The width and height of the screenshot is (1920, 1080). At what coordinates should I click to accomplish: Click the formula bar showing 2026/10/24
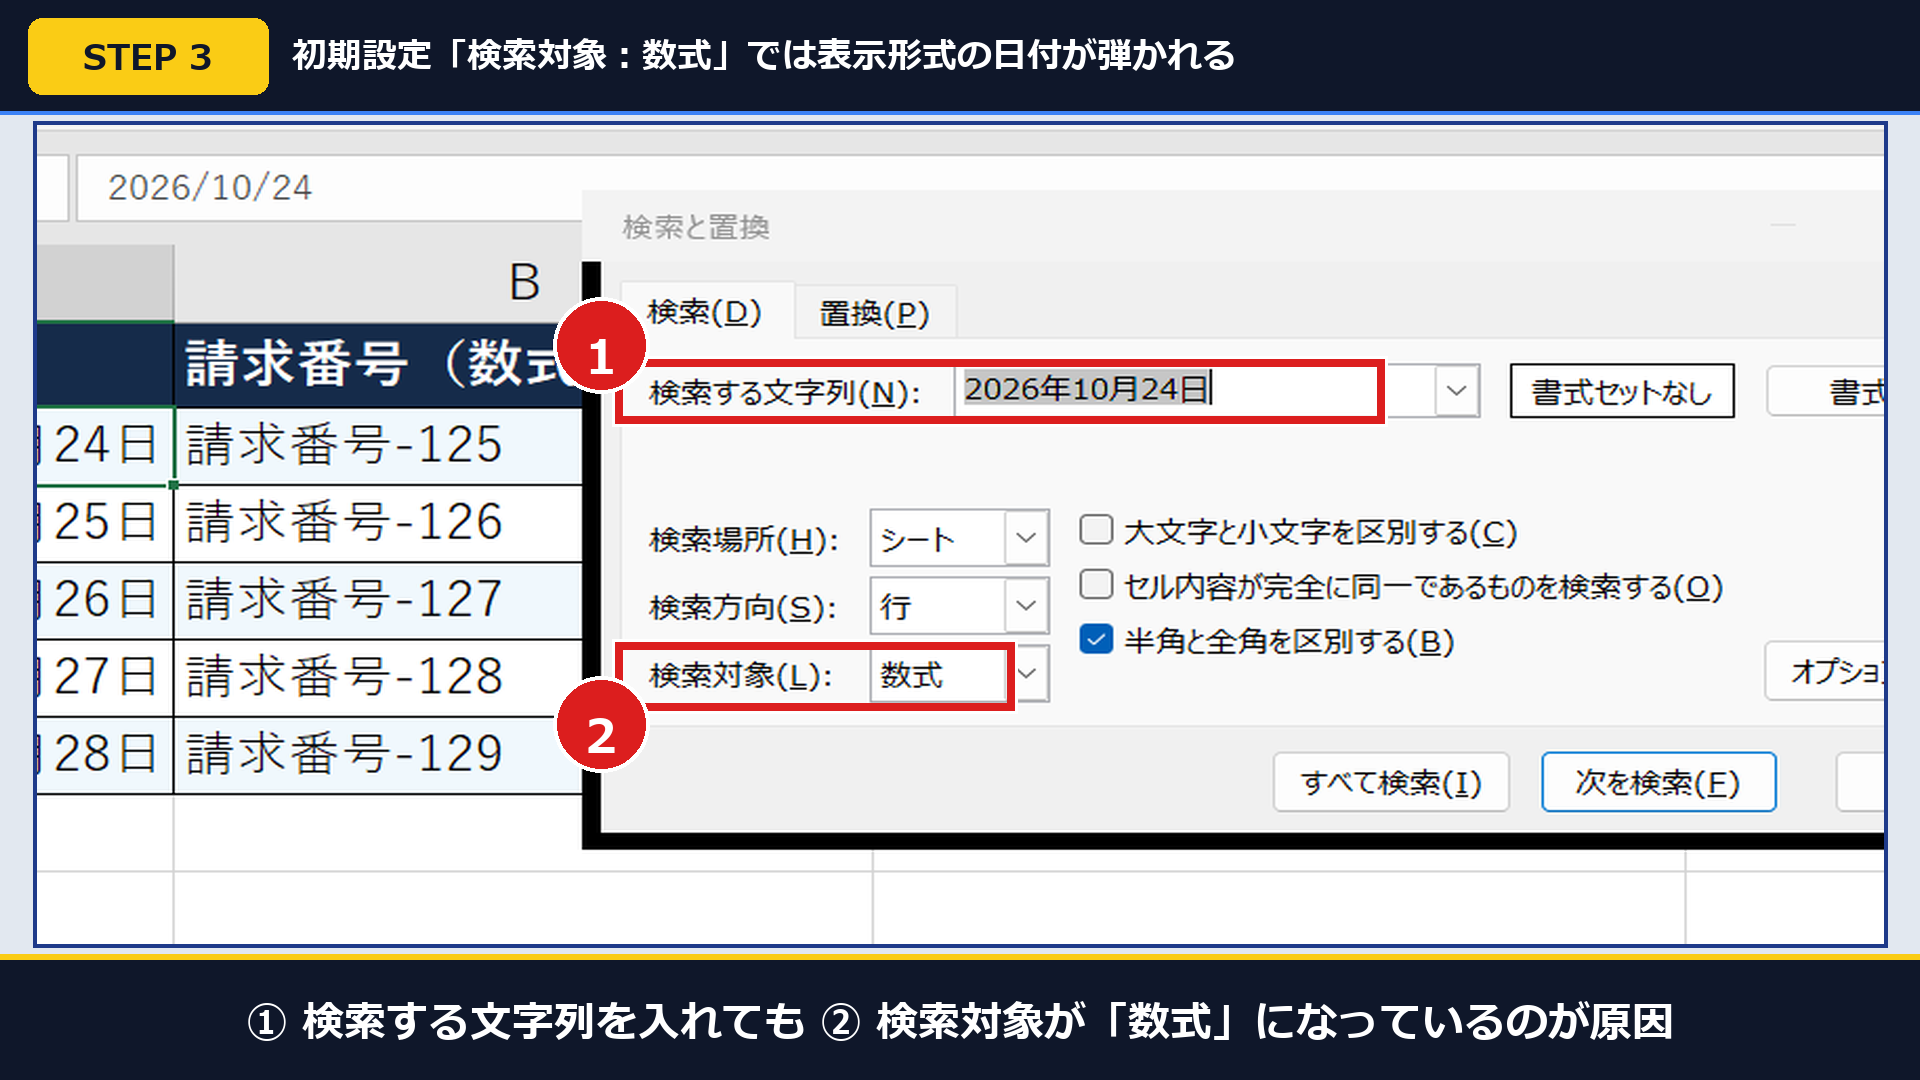(x=330, y=188)
